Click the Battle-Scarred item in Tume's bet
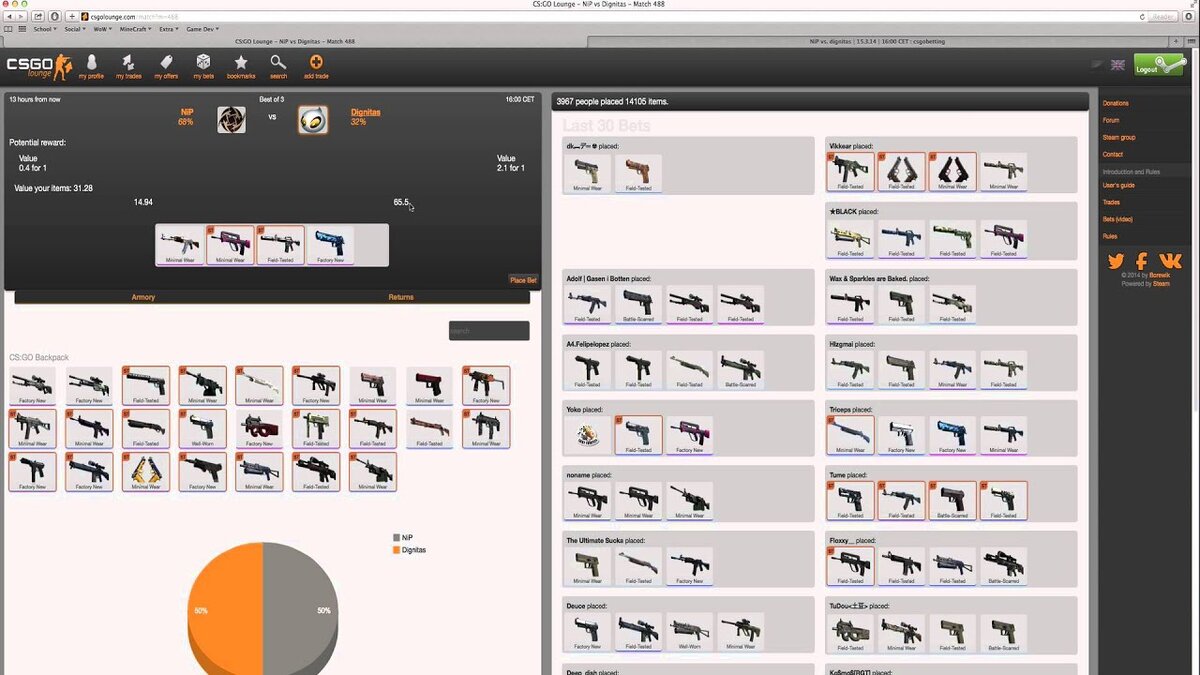The image size is (1200, 675). (x=953, y=501)
